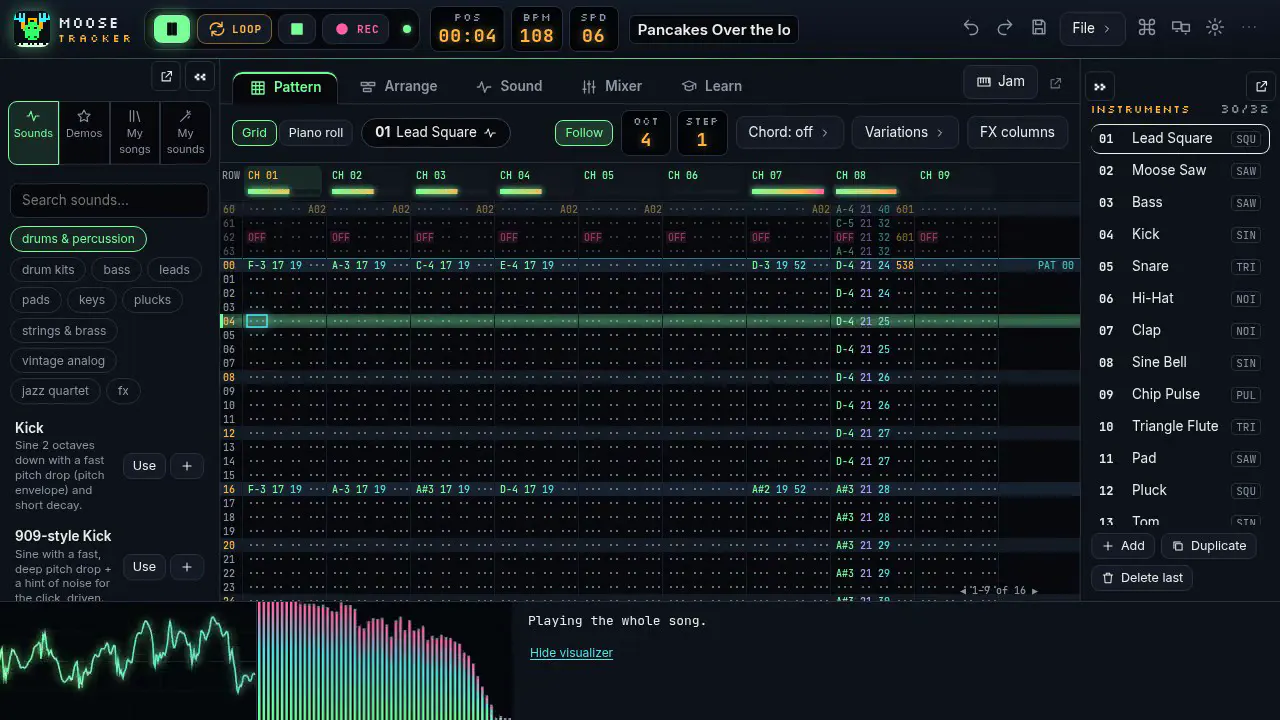Image resolution: width=1280 pixels, height=720 pixels.
Task: Duplicate the selected instrument
Action: pyautogui.click(x=1209, y=546)
